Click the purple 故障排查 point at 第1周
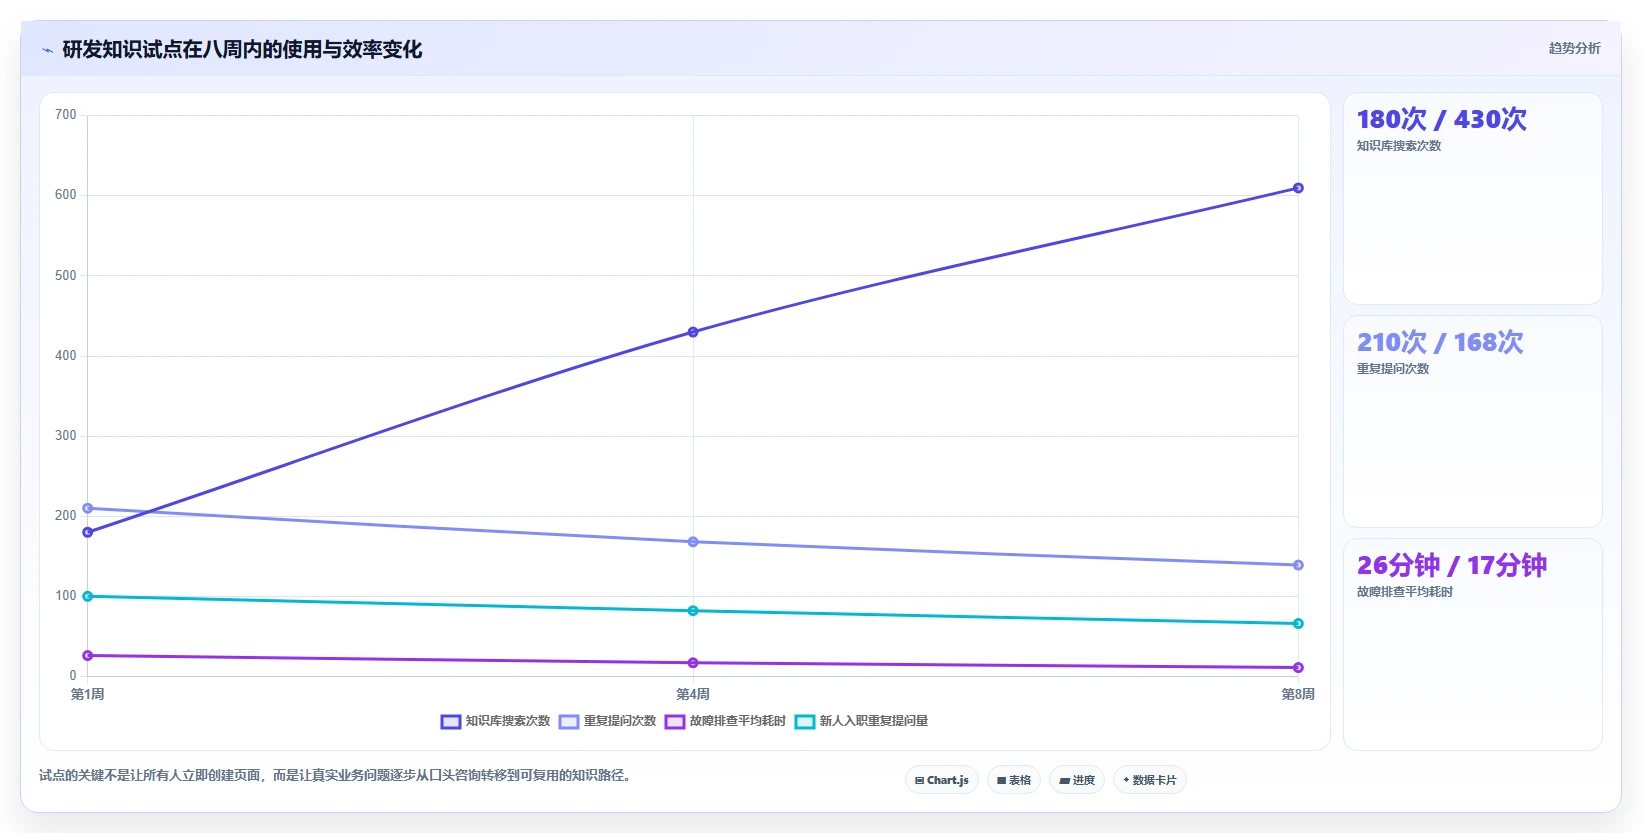The width and height of the screenshot is (1642, 833). tap(88, 656)
